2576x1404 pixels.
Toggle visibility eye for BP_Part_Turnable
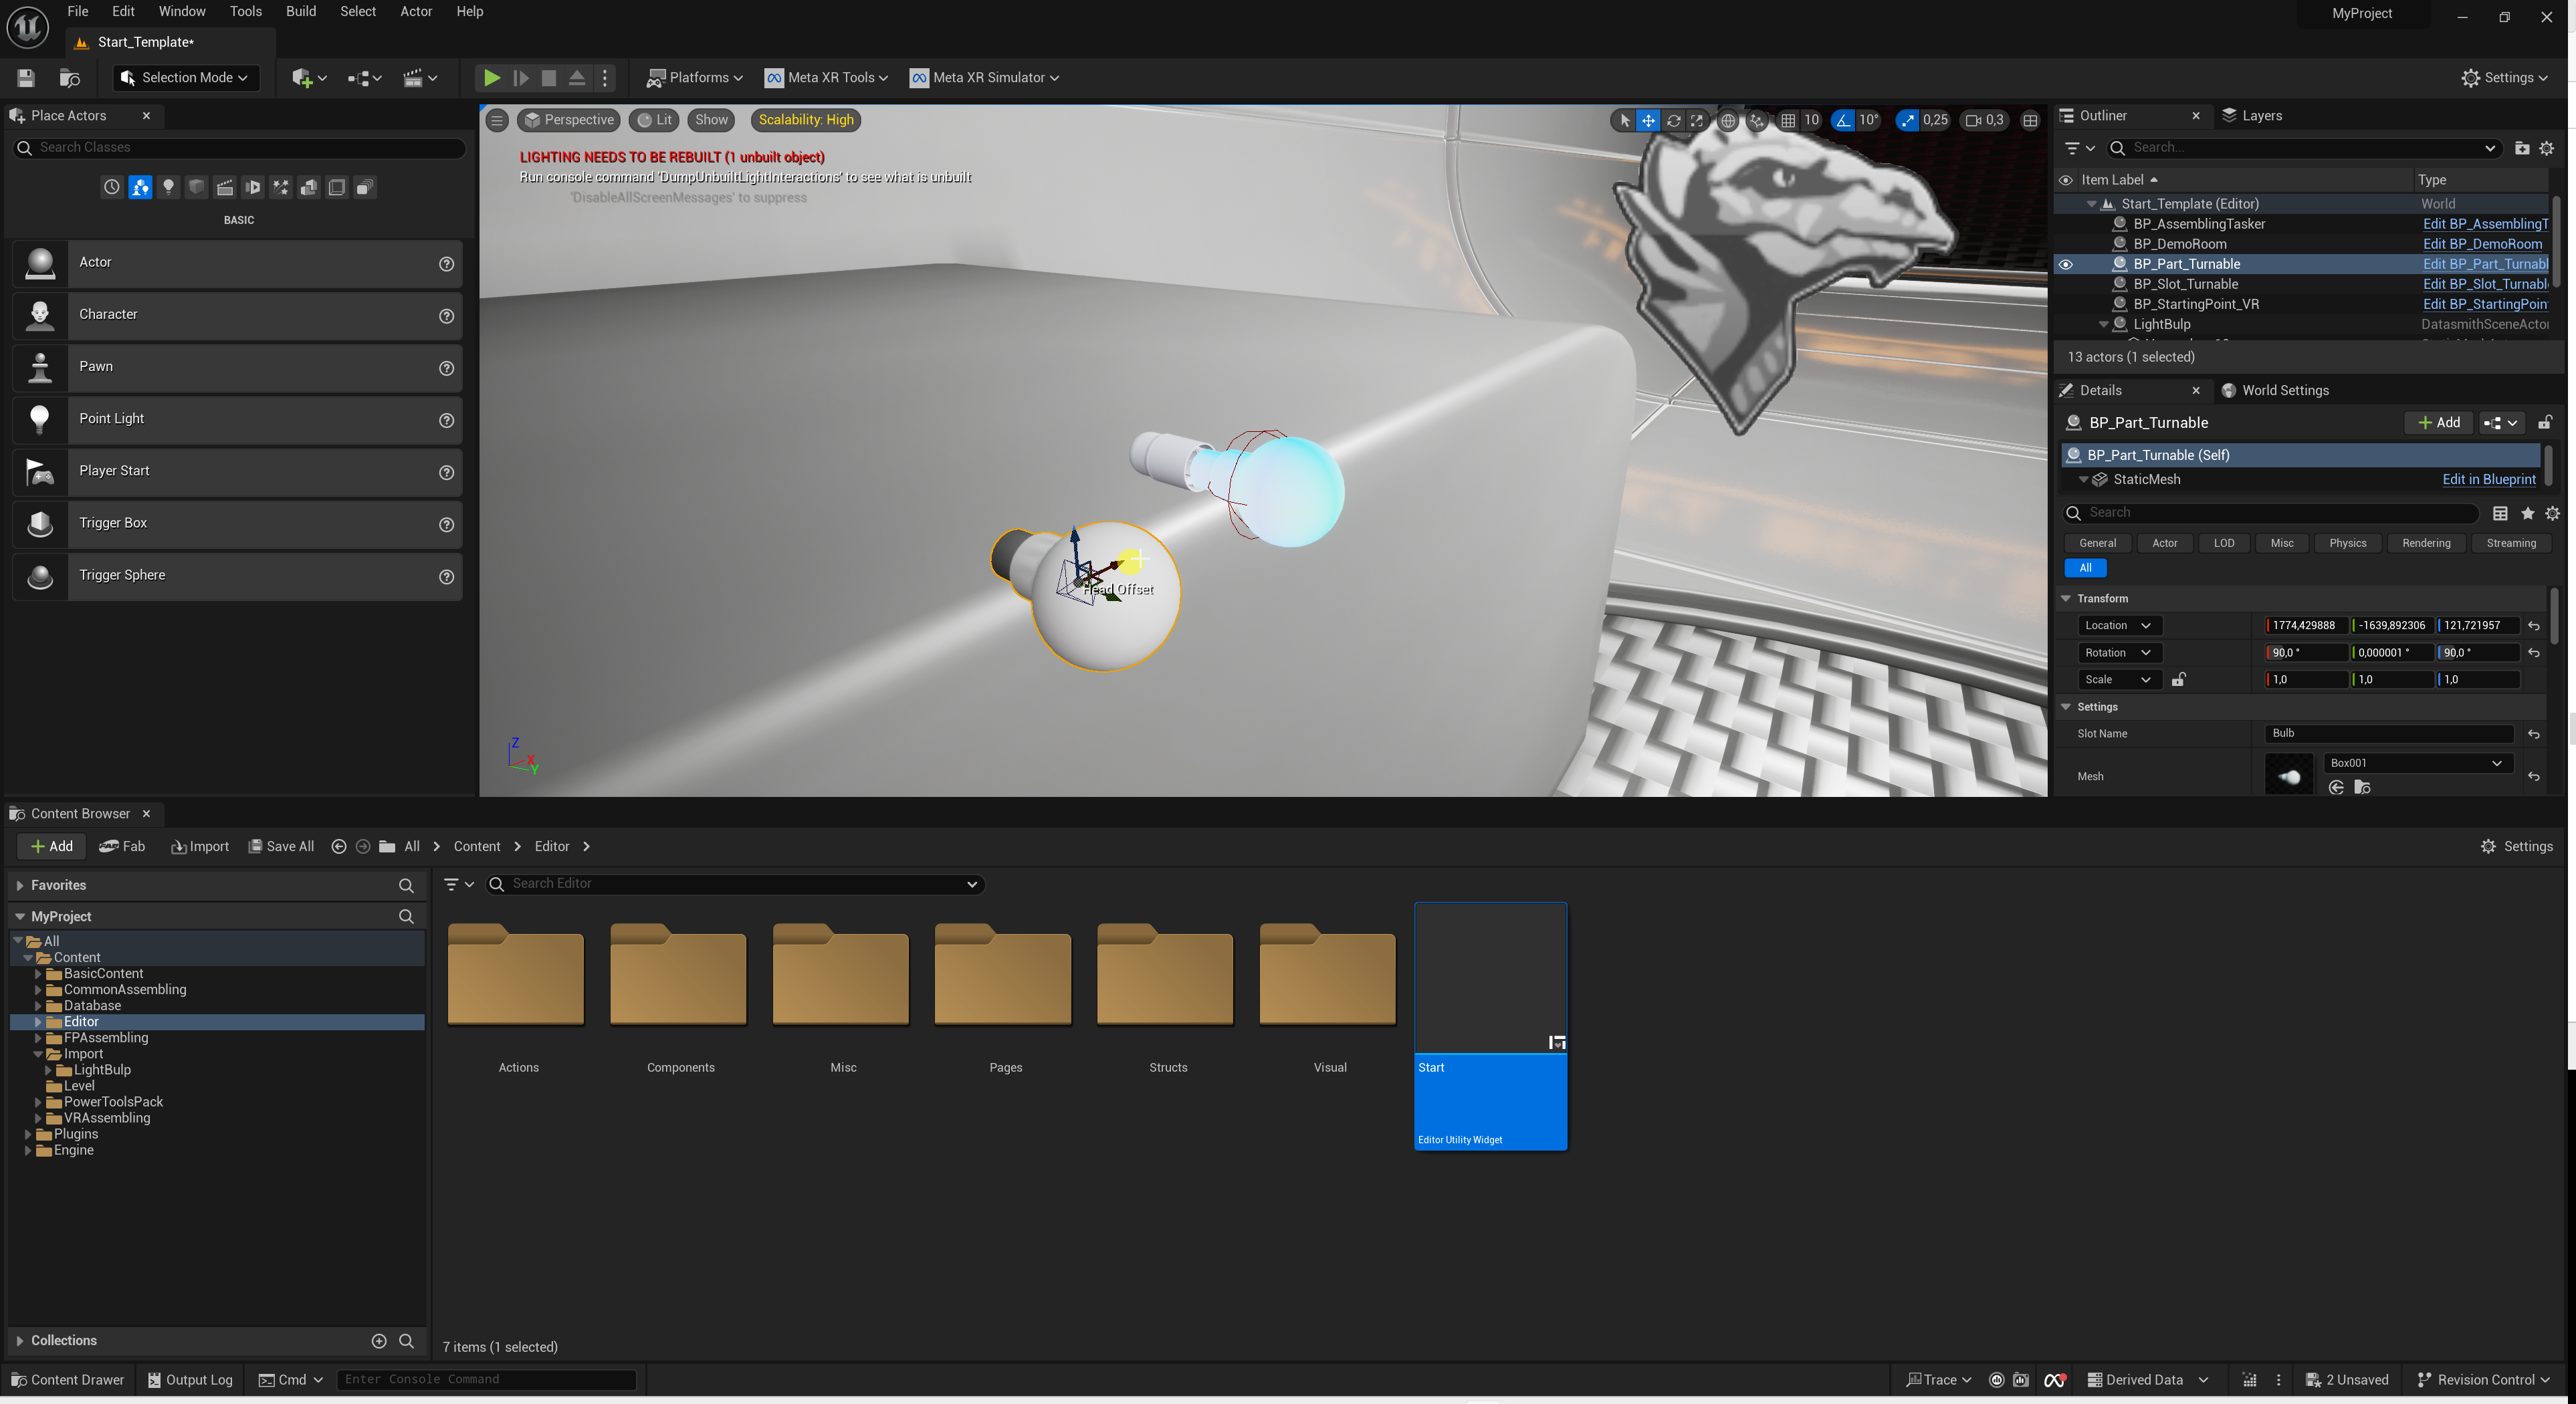point(2065,264)
